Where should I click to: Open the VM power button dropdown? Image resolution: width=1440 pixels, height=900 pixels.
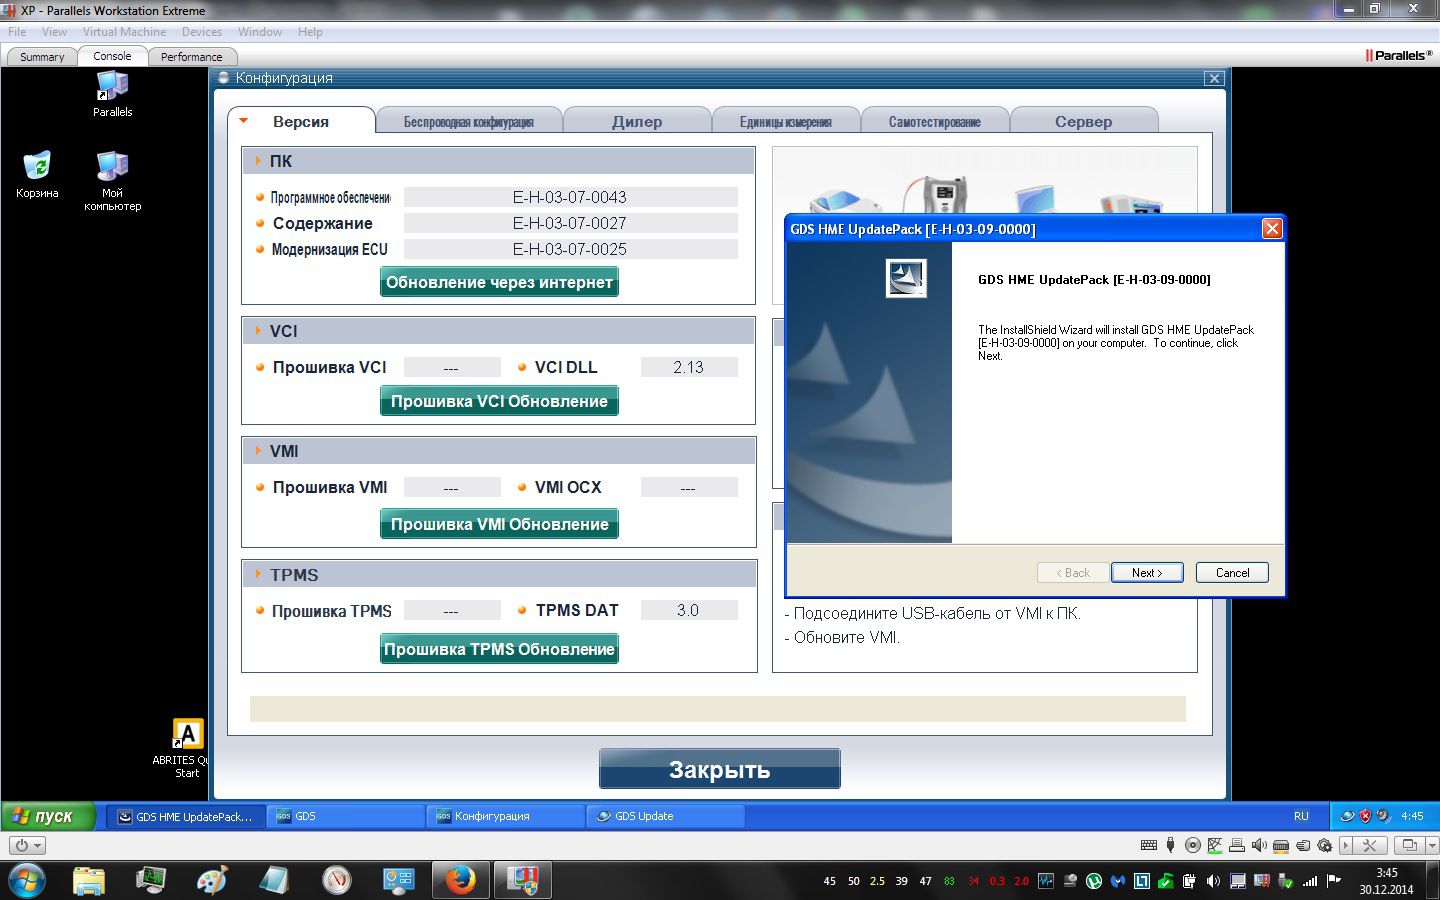click(x=28, y=845)
